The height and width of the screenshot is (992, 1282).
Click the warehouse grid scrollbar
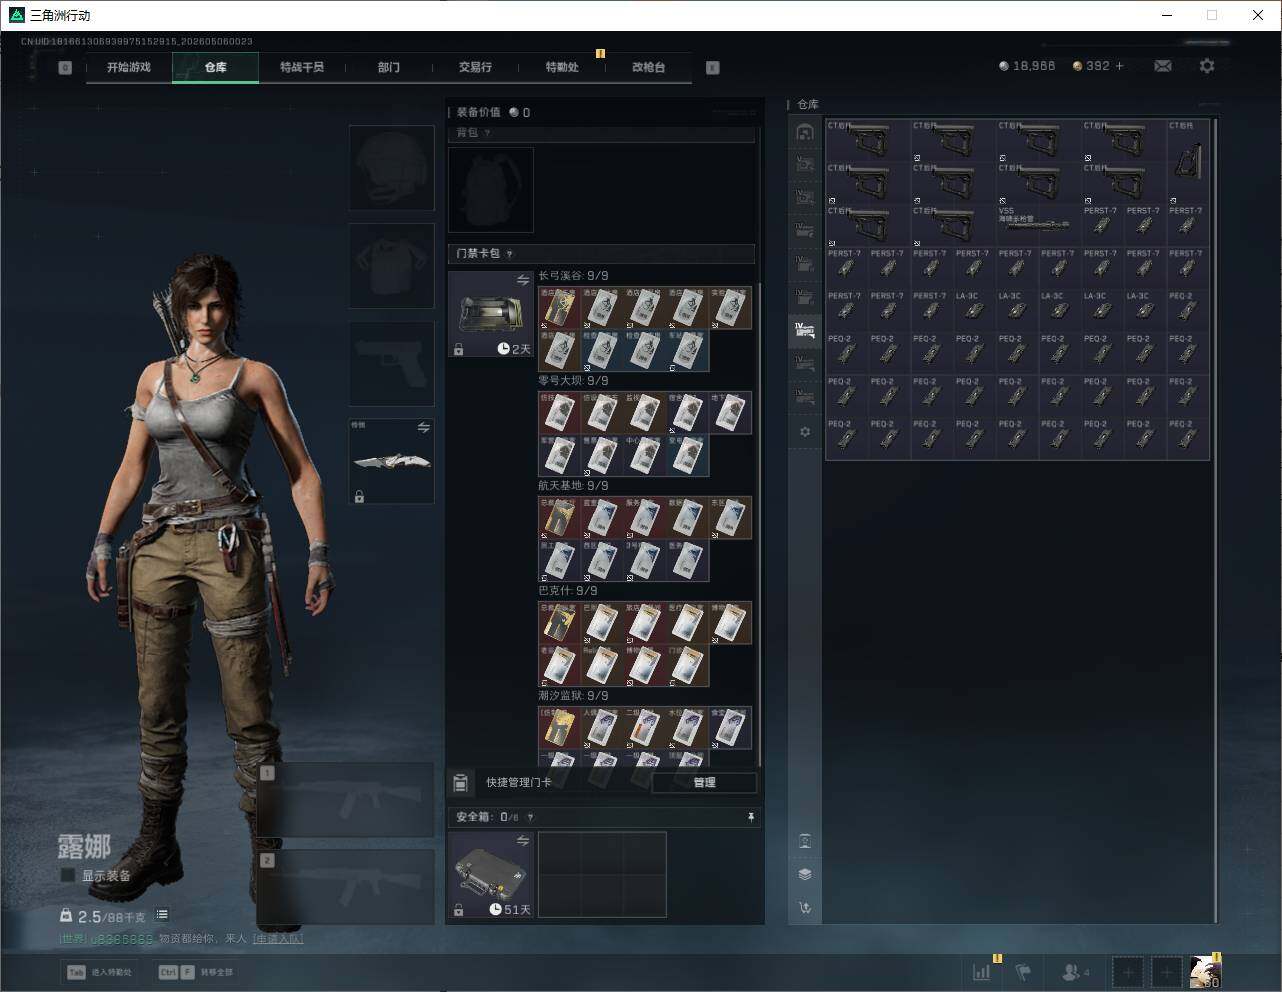1215,520
